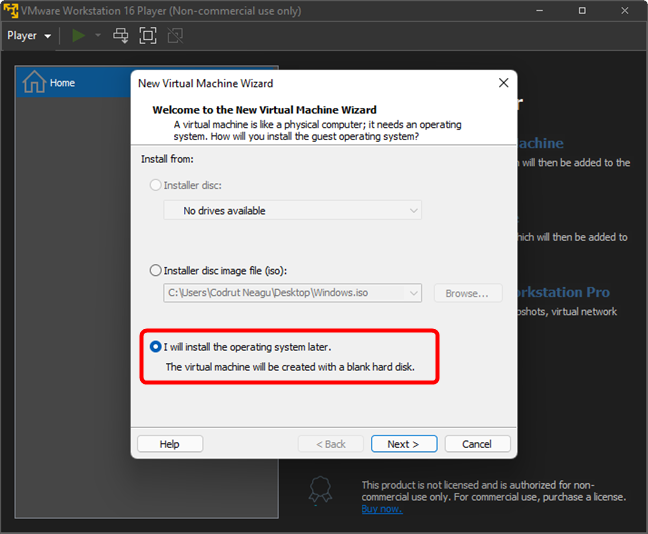The height and width of the screenshot is (534, 648).
Task: Choose I will install the operating system later
Action: [x=155, y=346]
